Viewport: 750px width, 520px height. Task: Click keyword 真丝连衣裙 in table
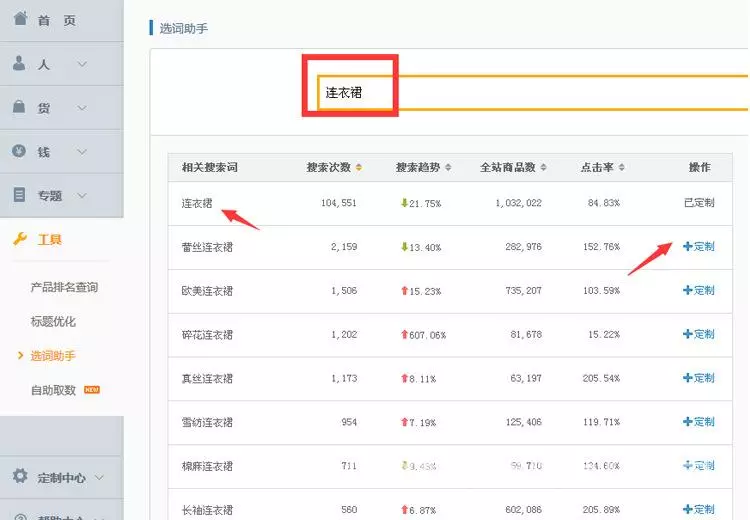pyautogui.click(x=207, y=378)
